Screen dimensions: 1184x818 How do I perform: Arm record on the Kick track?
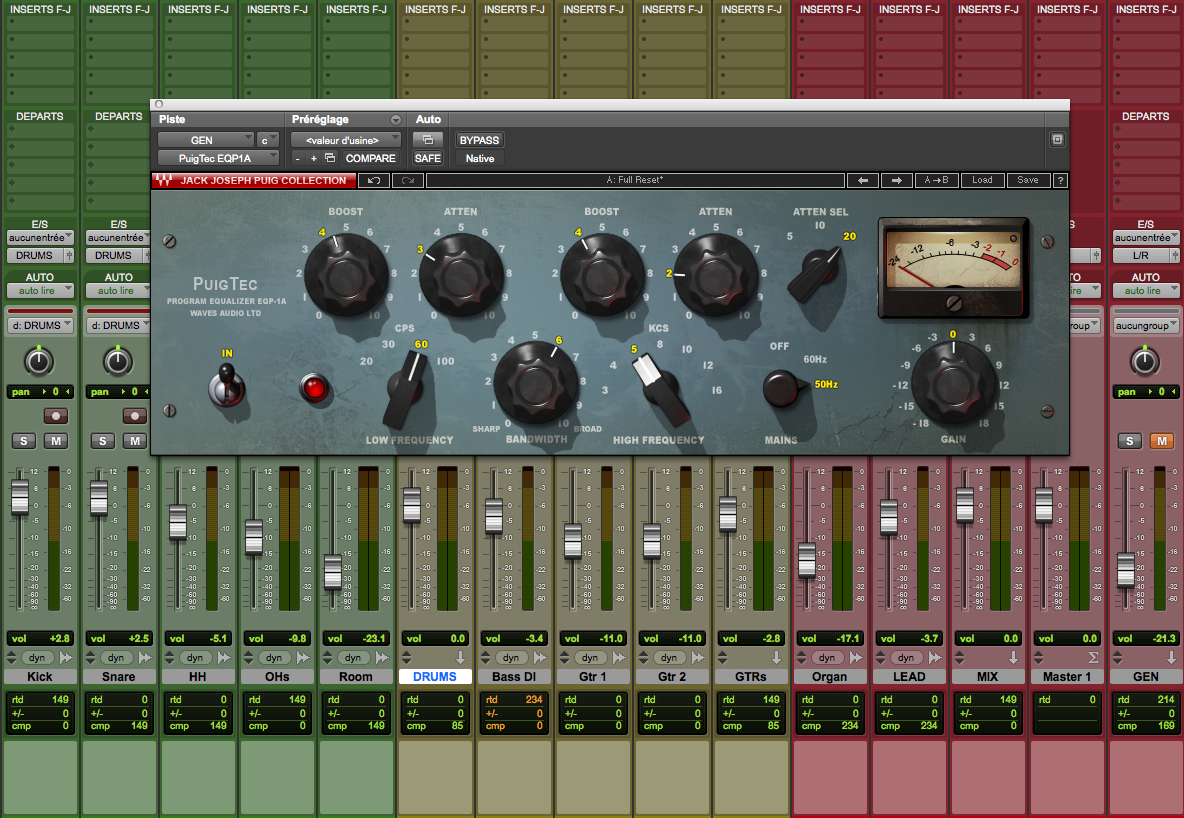coord(56,415)
